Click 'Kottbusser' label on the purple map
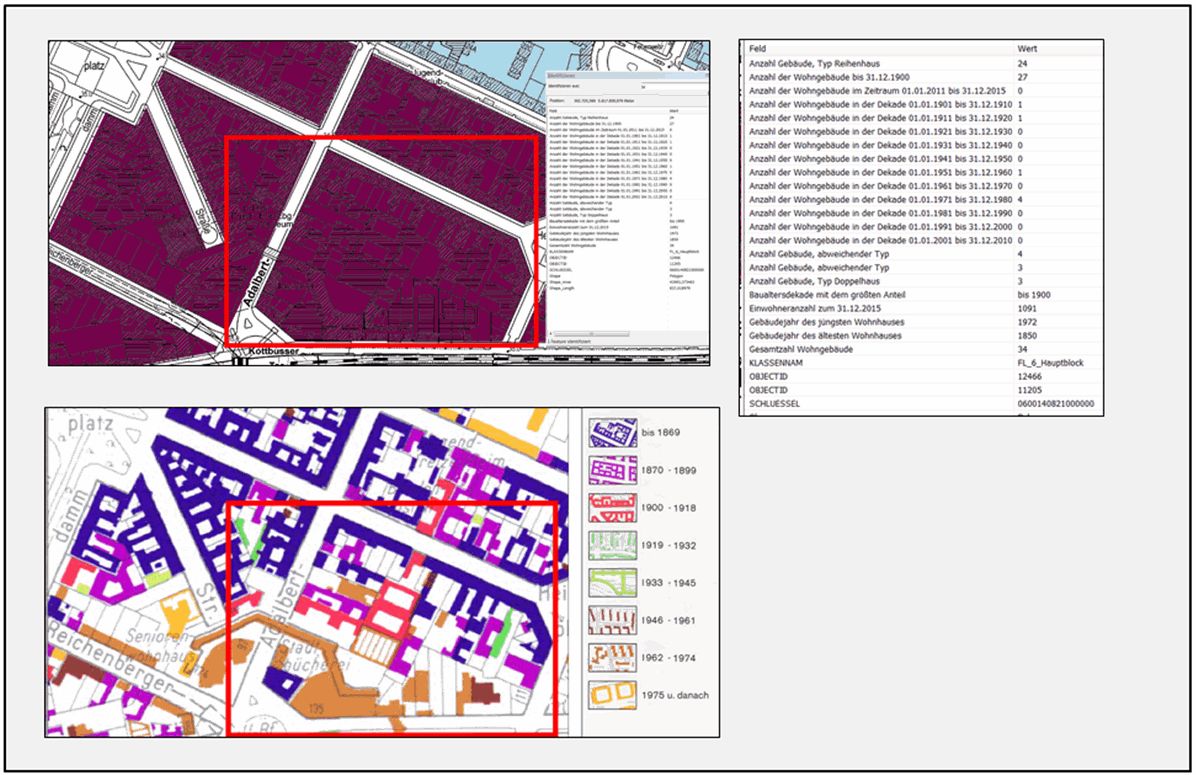This screenshot has height=775, width=1196. click(274, 352)
